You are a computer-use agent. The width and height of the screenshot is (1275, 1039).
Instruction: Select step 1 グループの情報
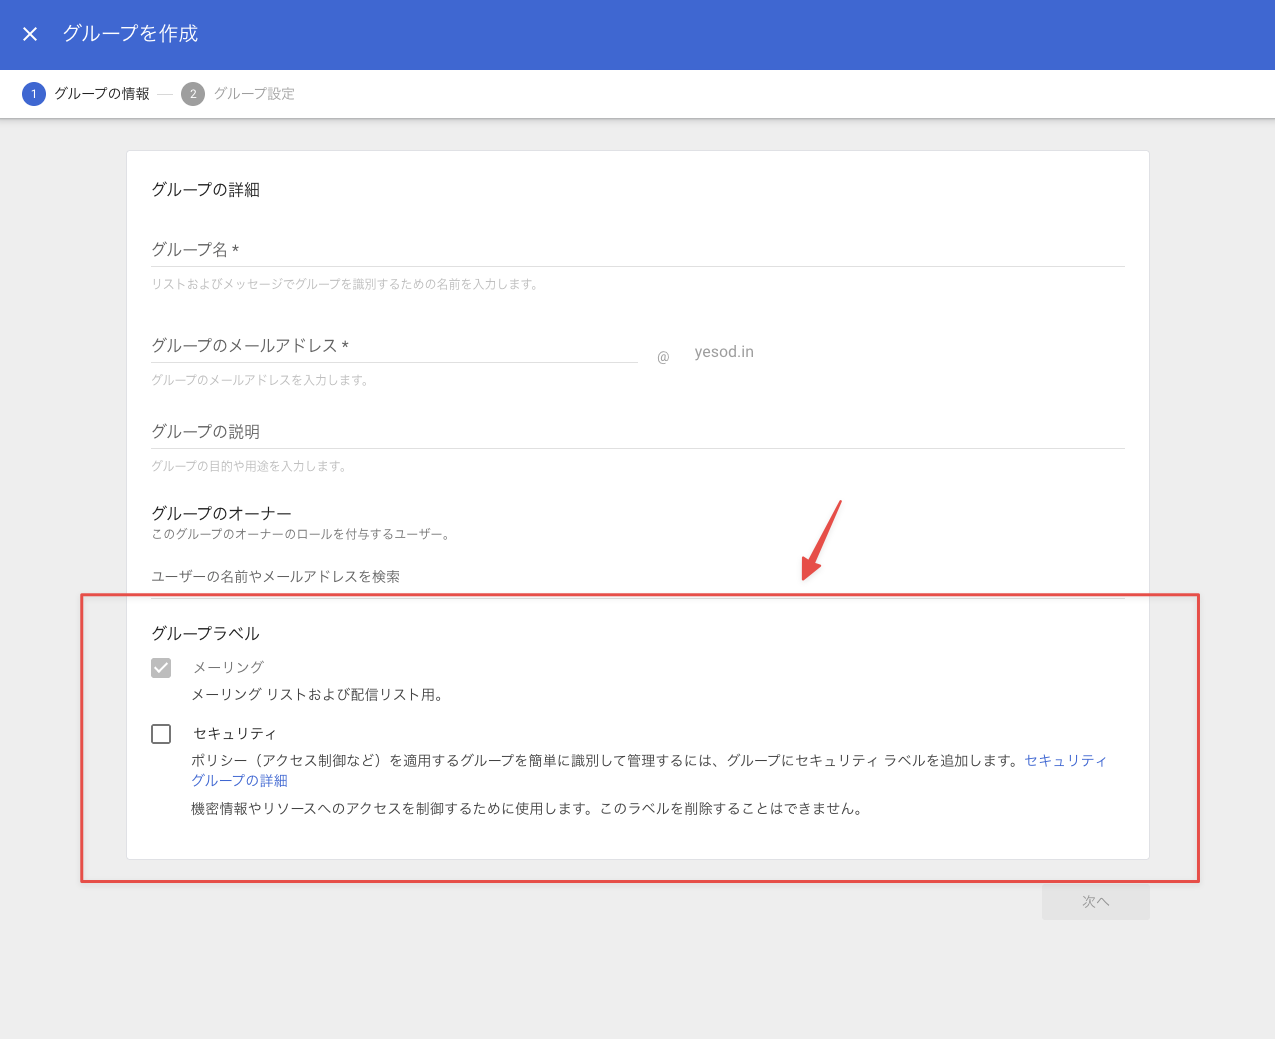pos(86,94)
